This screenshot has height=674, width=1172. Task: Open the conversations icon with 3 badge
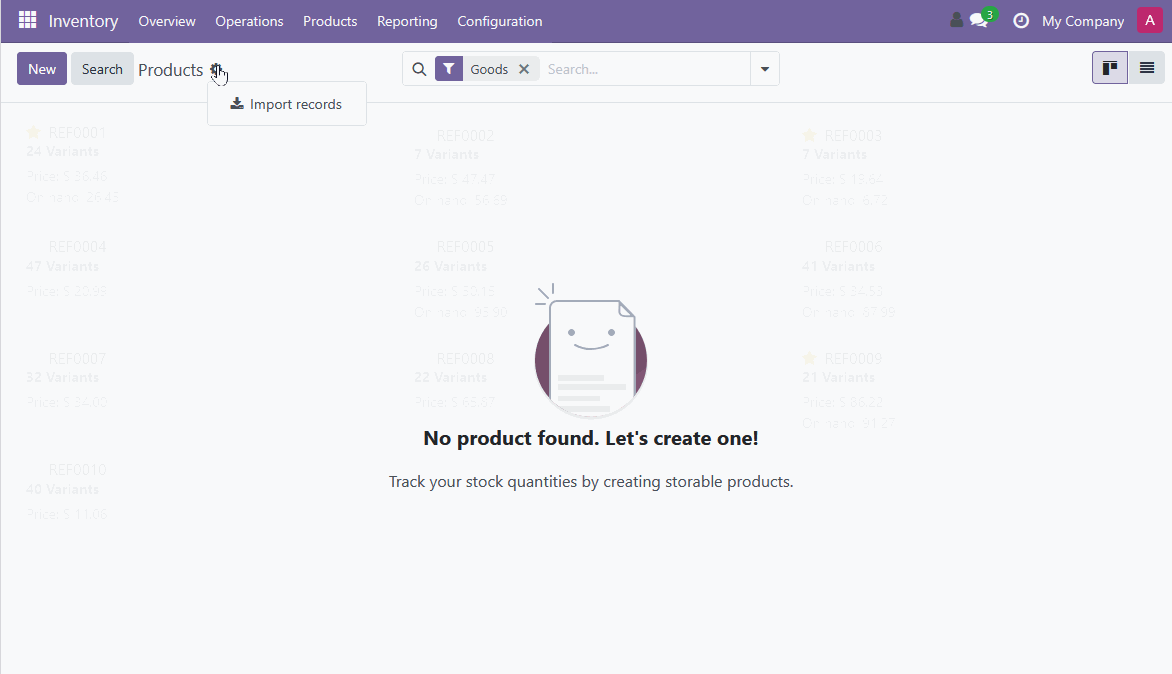(979, 21)
